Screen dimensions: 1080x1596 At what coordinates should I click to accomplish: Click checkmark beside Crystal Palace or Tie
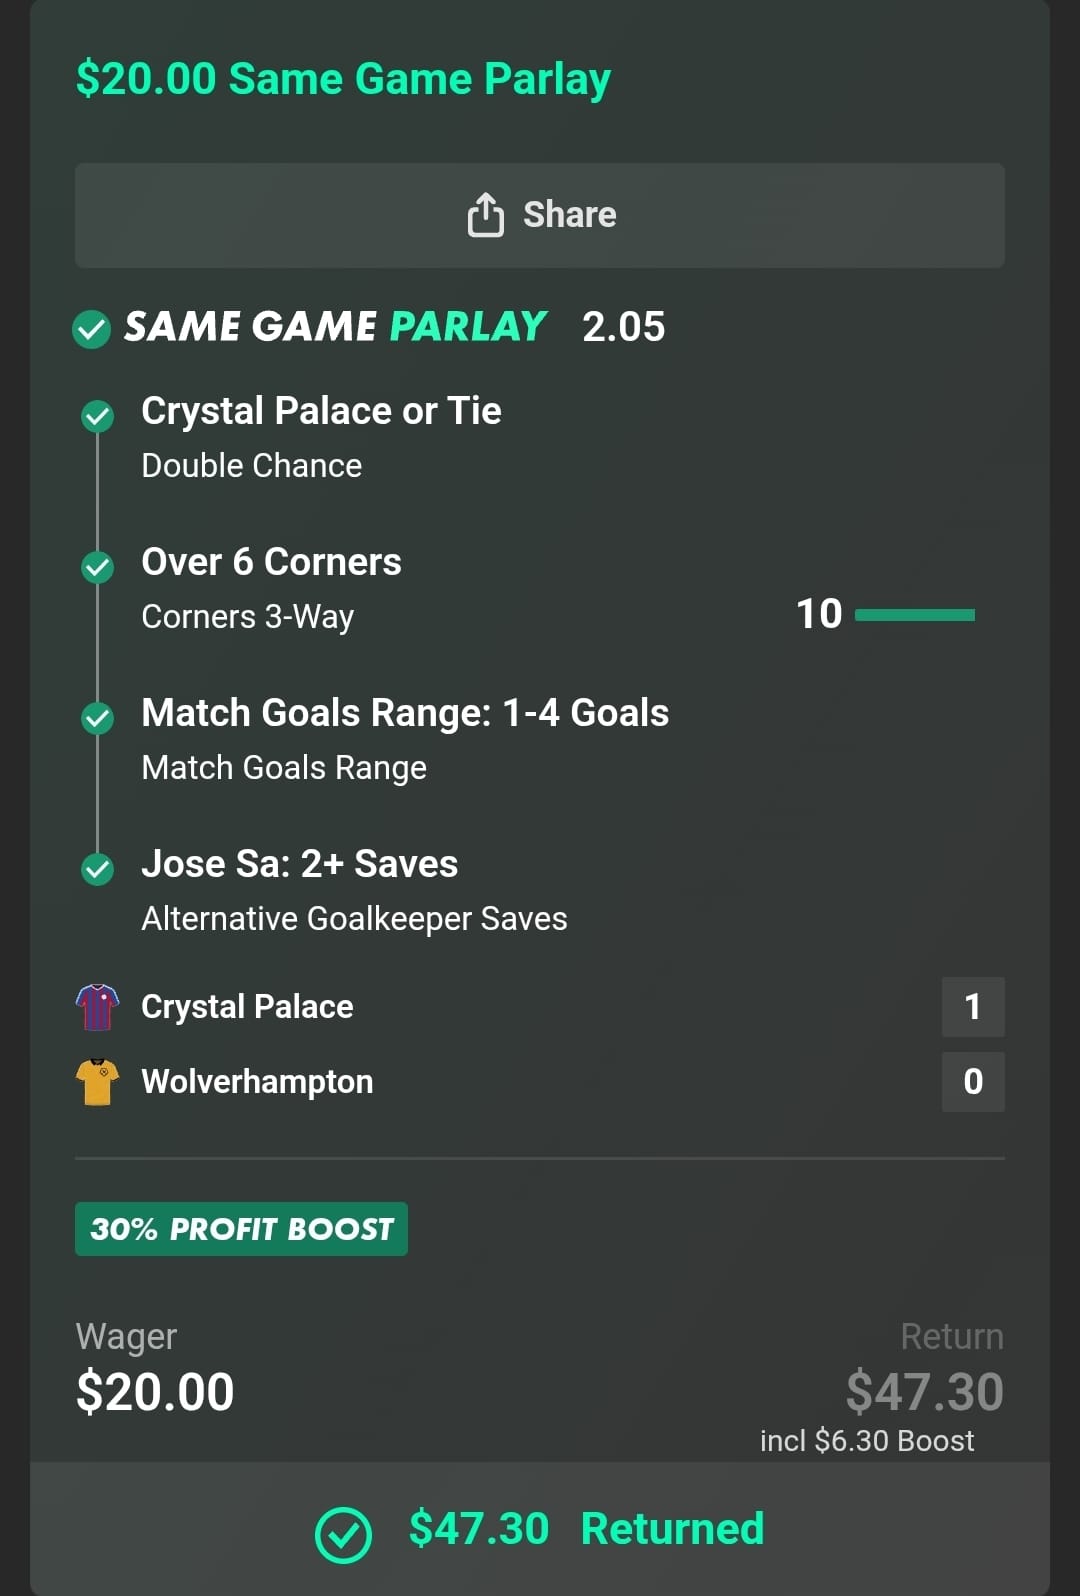click(97, 416)
